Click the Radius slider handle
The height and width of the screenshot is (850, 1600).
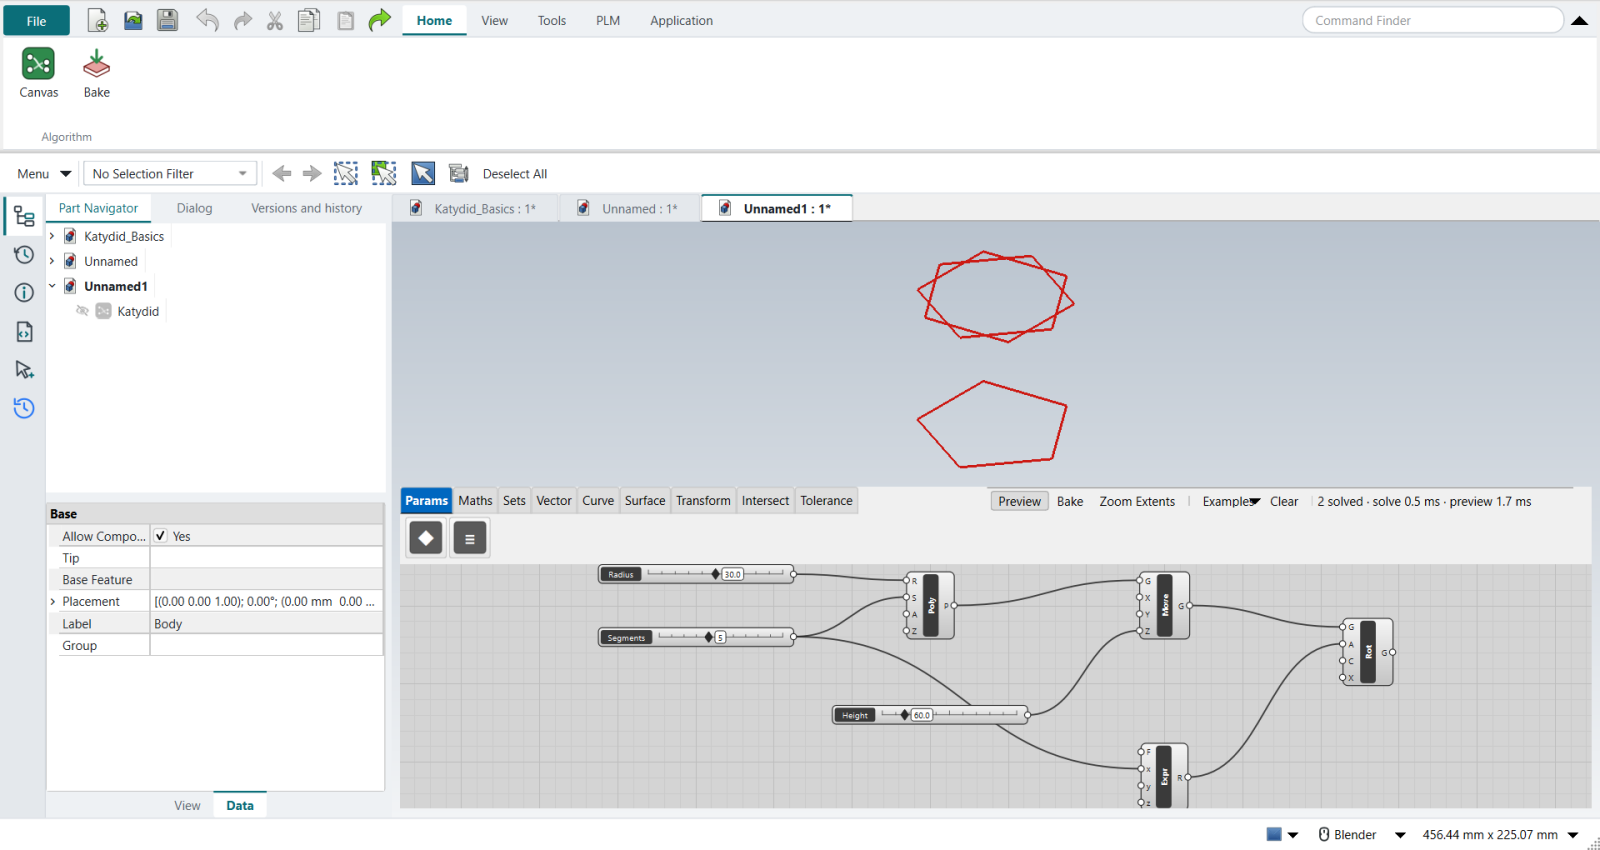tap(715, 574)
